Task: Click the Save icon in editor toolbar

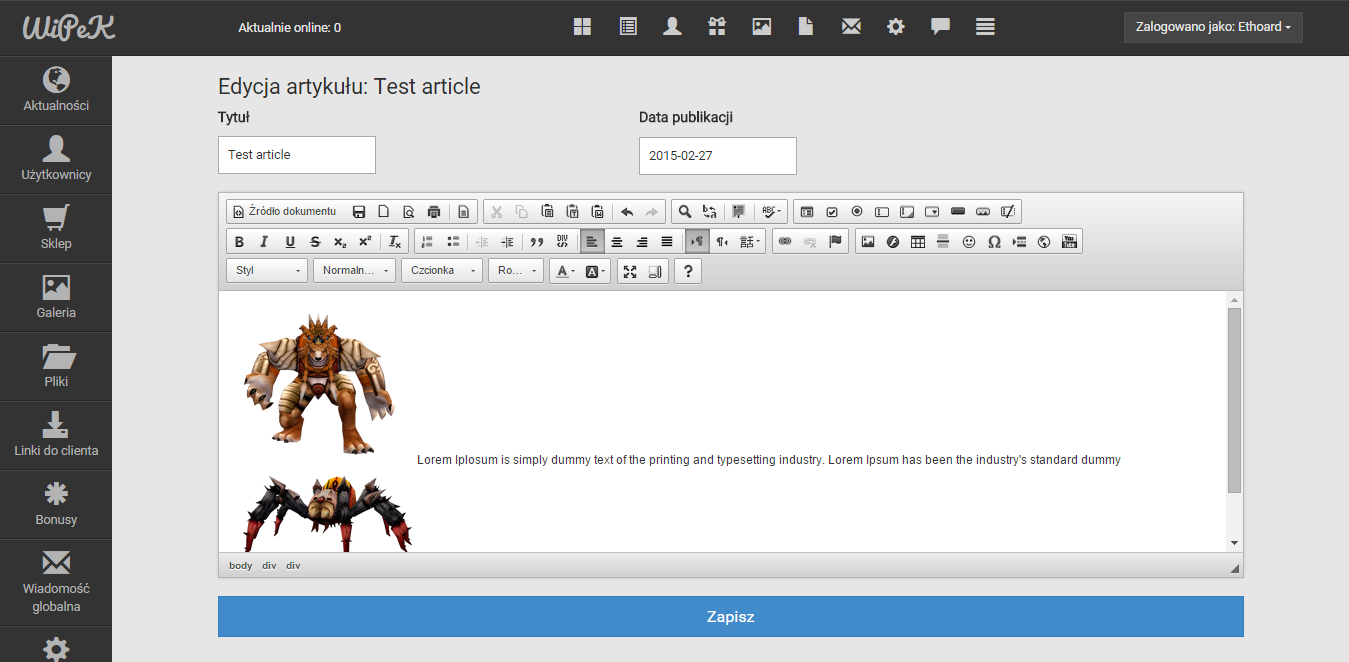Action: 359,212
